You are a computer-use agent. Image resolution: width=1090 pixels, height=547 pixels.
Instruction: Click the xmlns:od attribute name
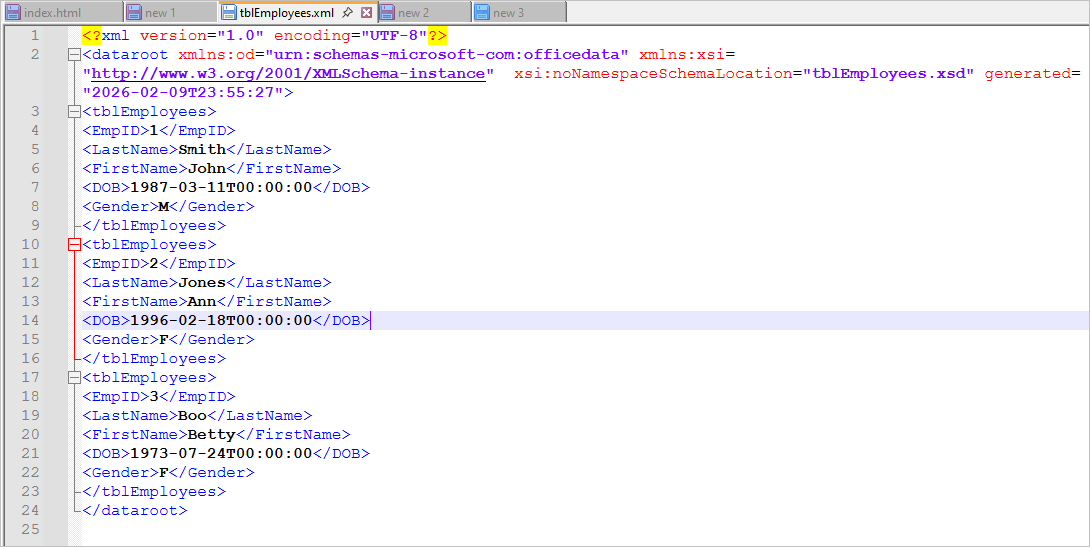point(216,54)
